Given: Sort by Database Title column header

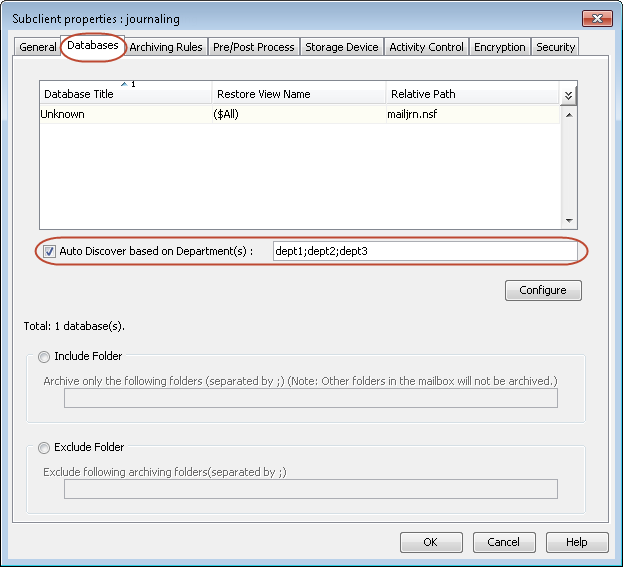Looking at the screenshot, I should tap(125, 94).
